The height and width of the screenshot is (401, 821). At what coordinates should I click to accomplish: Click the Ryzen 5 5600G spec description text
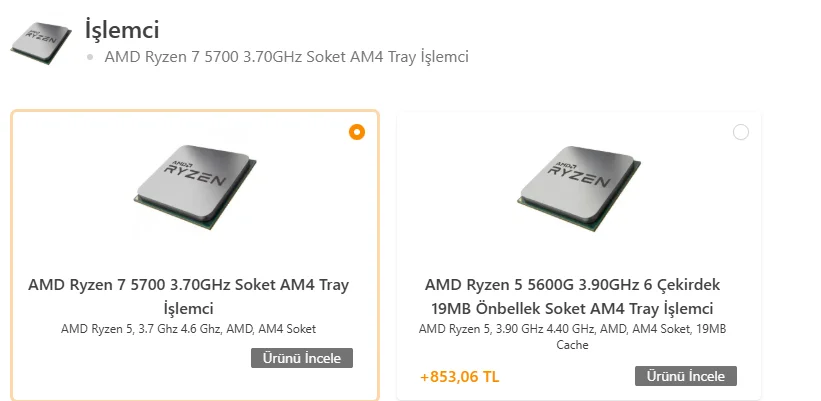click(572, 336)
